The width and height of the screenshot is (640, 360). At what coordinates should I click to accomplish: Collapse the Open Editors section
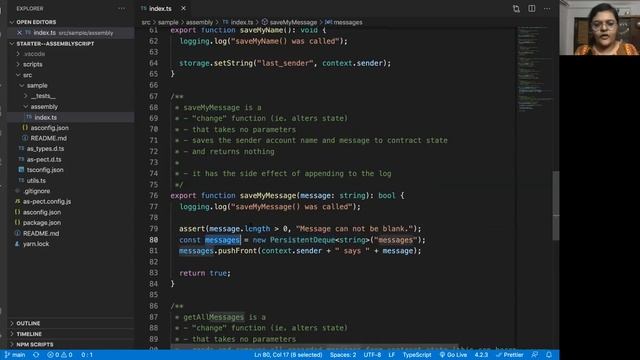point(36,22)
